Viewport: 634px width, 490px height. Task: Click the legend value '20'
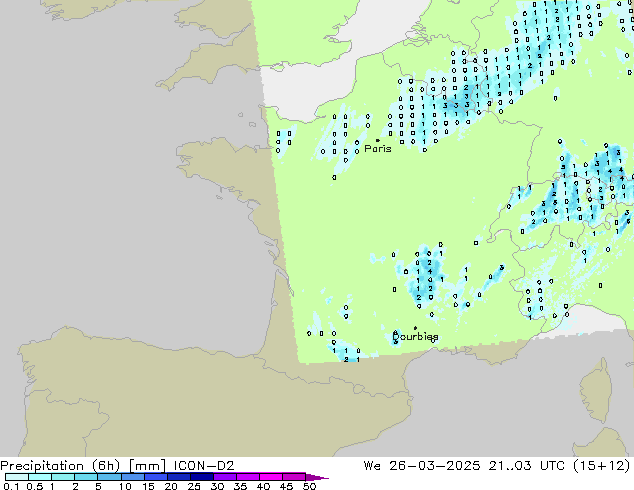click(171, 486)
